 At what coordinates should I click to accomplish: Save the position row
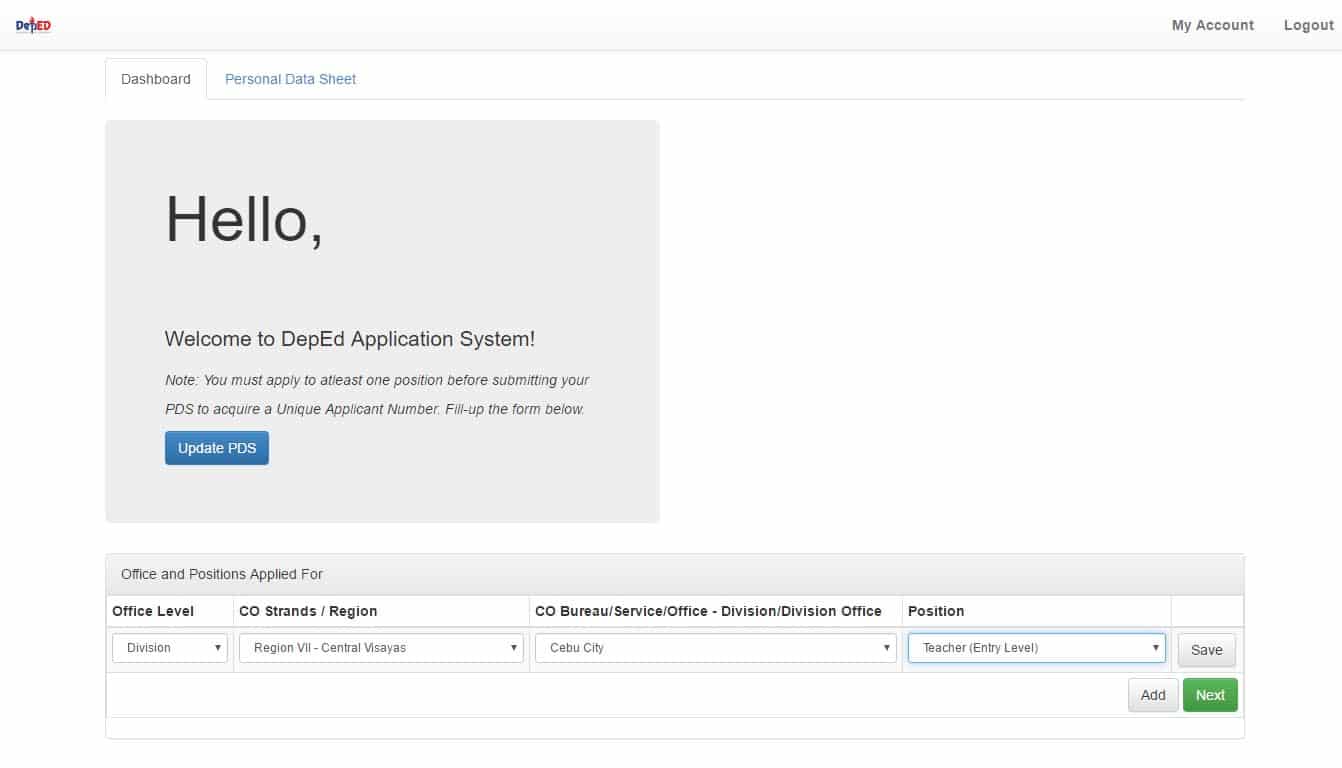[x=1207, y=650]
